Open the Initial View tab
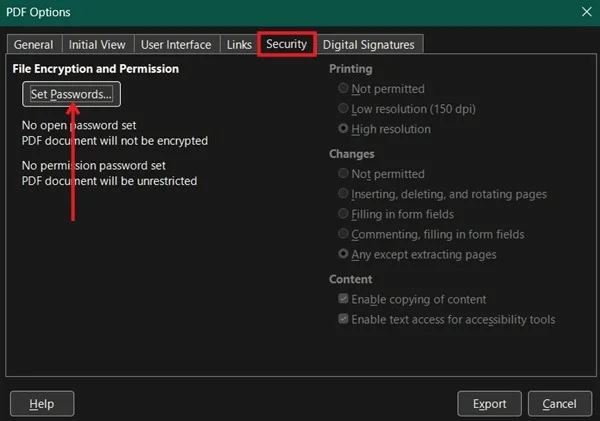The width and height of the screenshot is (600, 421). point(97,45)
